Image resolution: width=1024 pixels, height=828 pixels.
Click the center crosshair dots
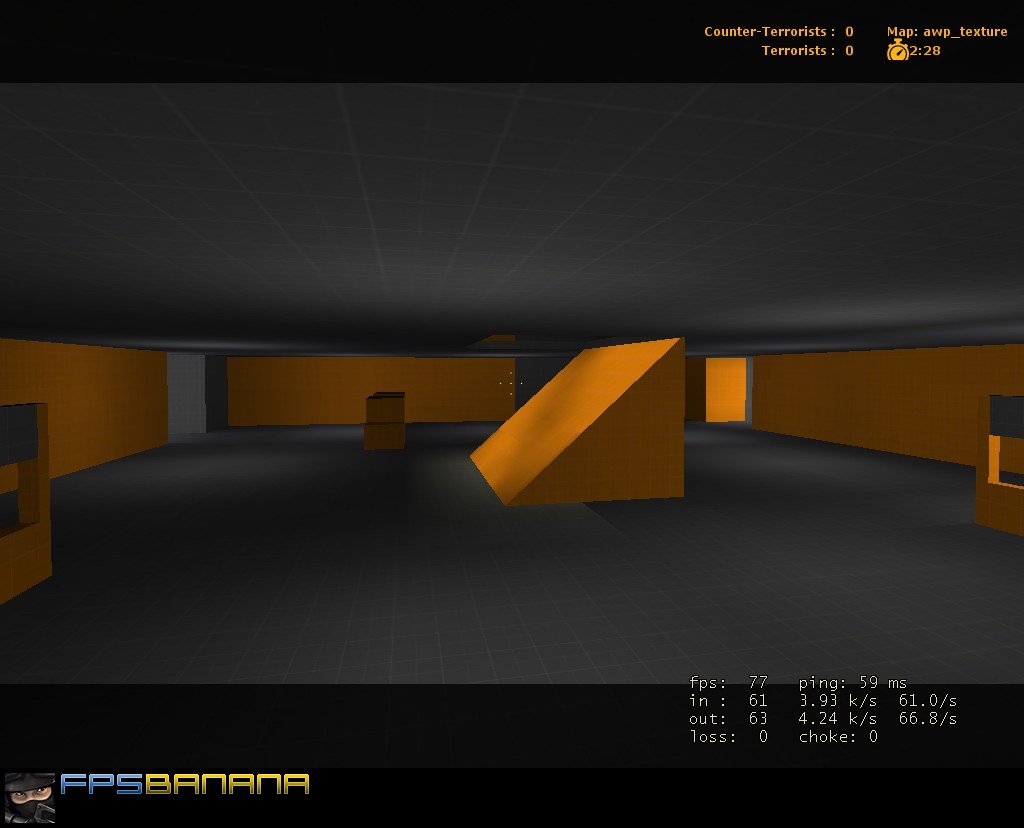(x=510, y=382)
